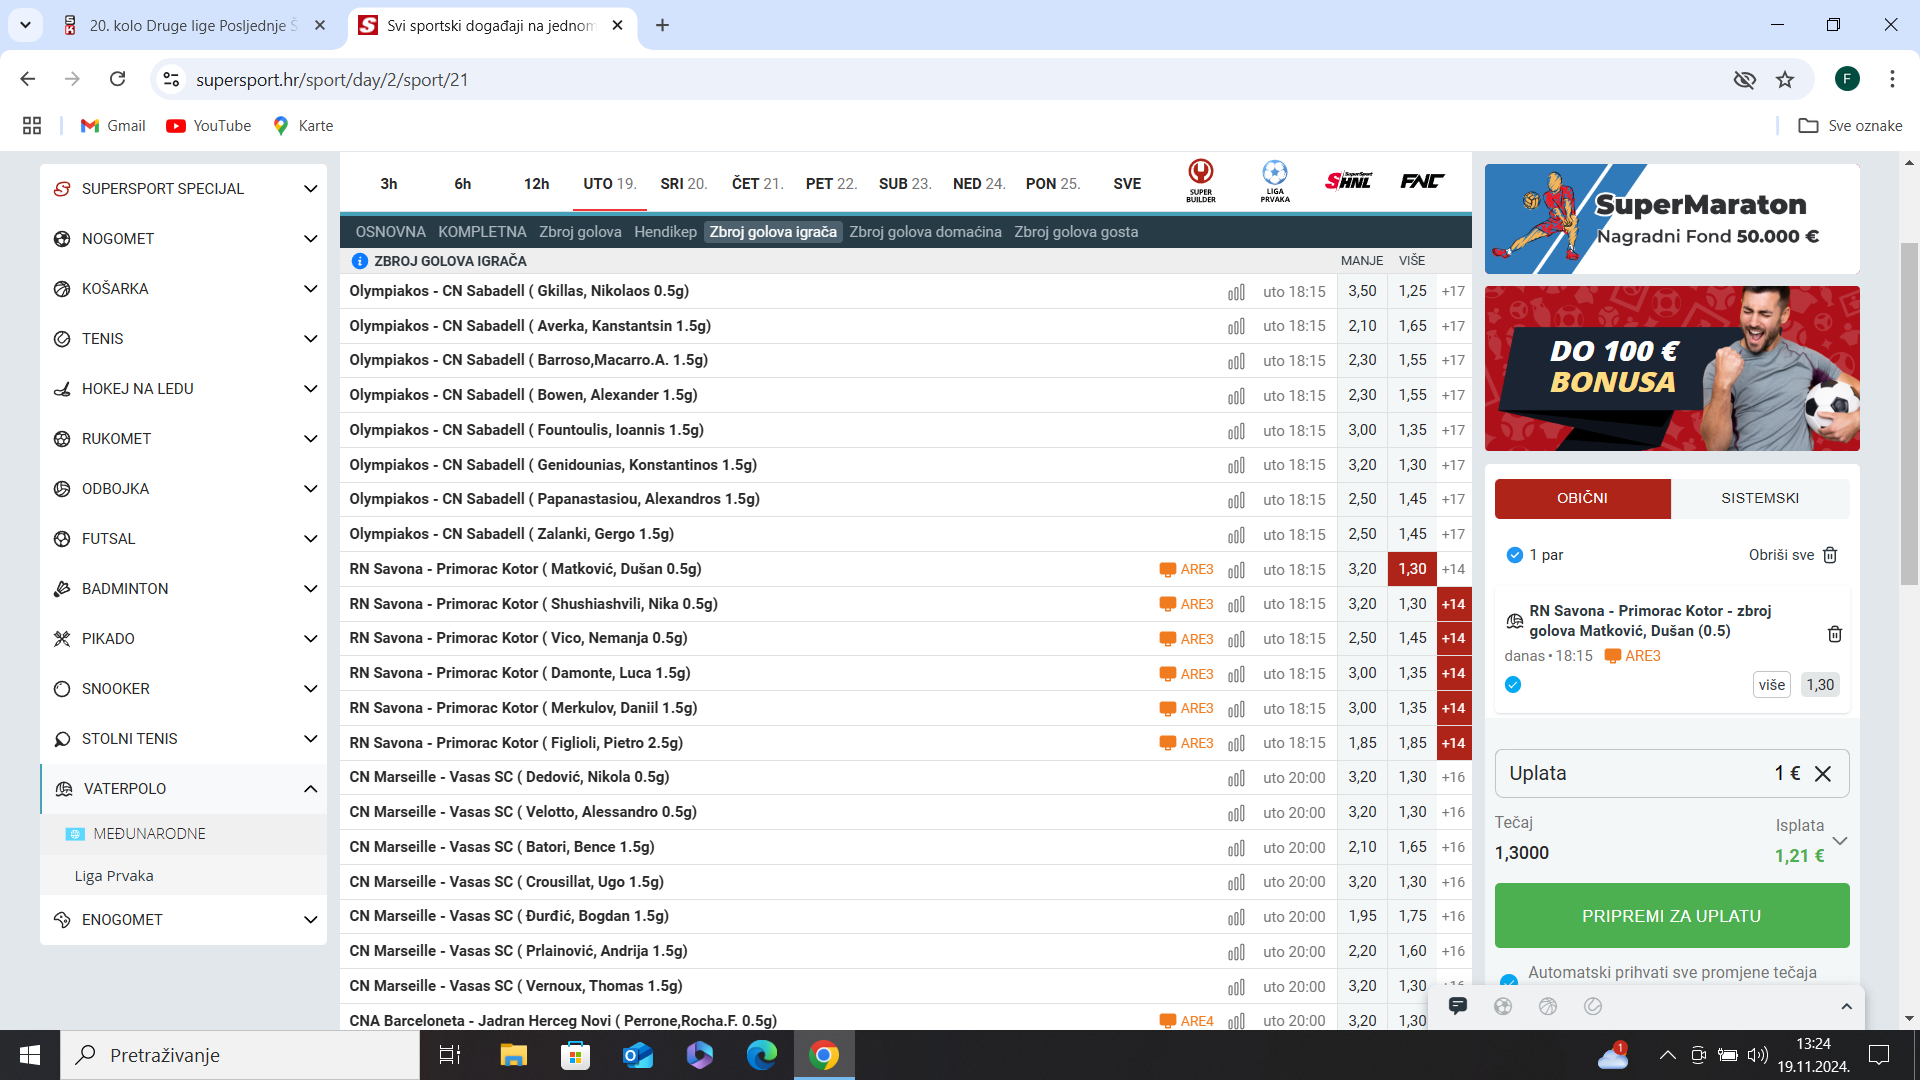Image resolution: width=1920 pixels, height=1080 pixels.
Task: Open Karte maps bookmark
Action: tap(303, 126)
